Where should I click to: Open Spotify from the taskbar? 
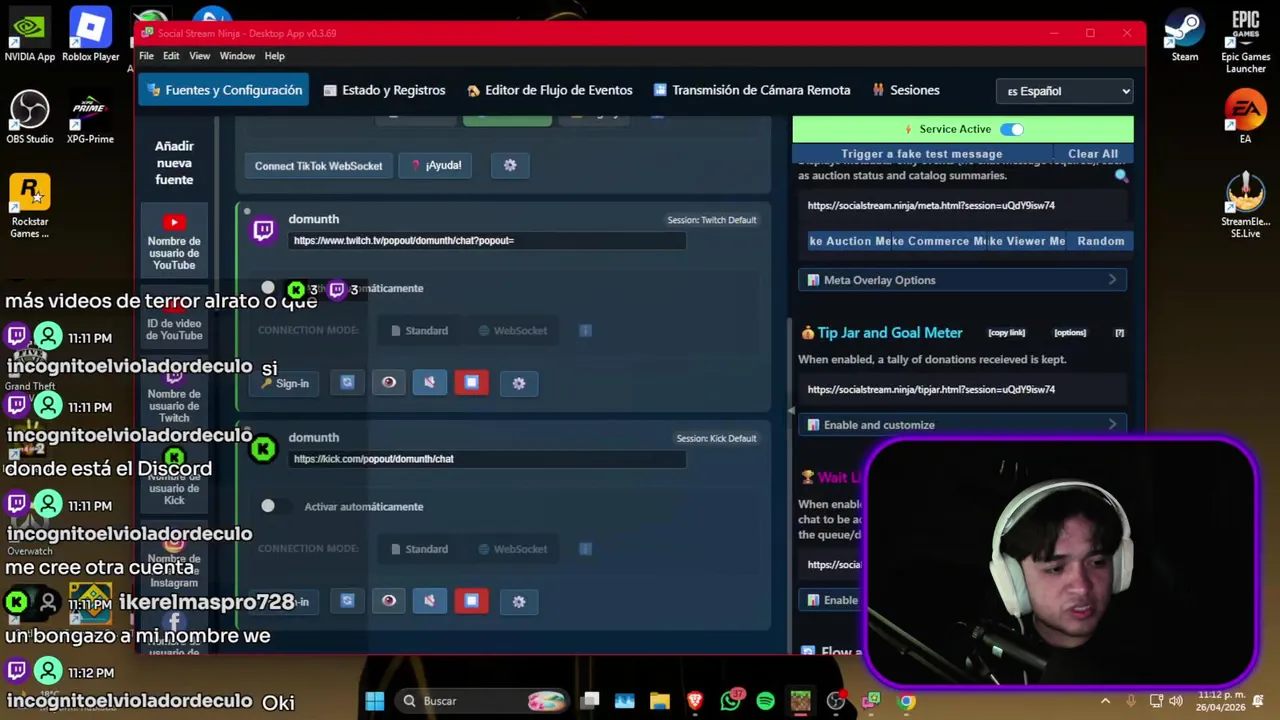(765, 701)
